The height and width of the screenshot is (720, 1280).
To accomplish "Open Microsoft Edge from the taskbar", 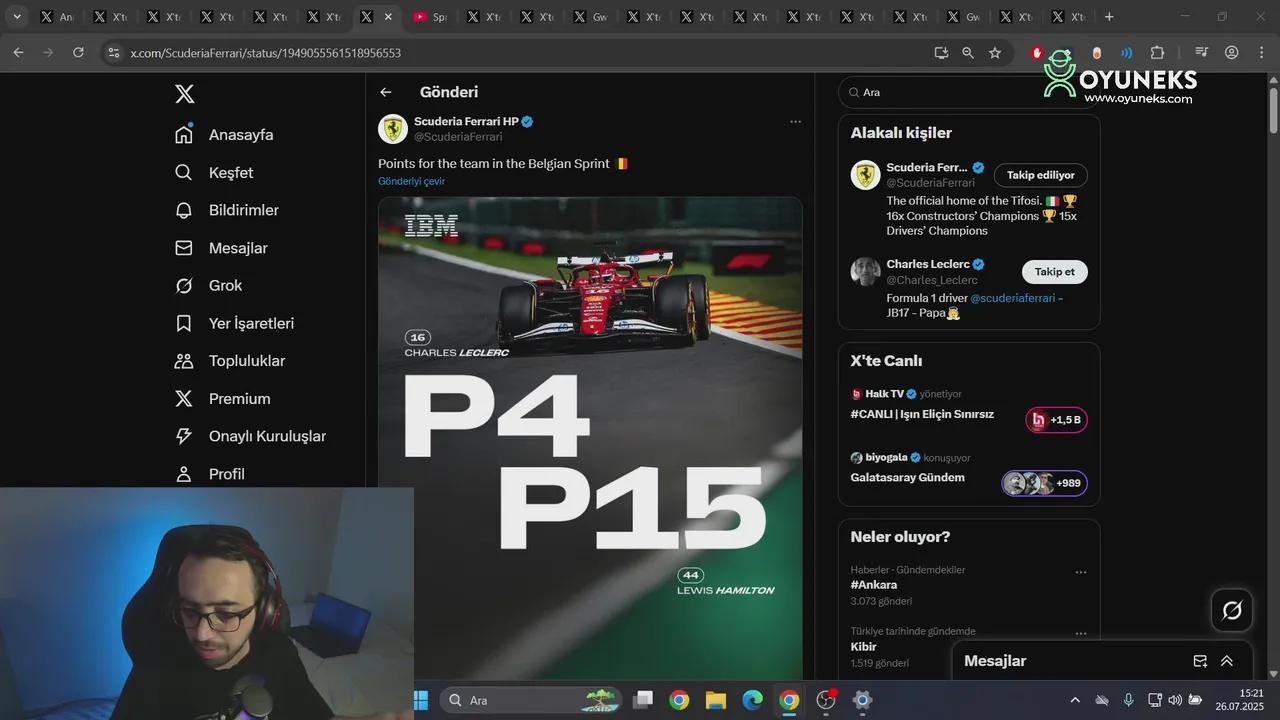I will 752,700.
